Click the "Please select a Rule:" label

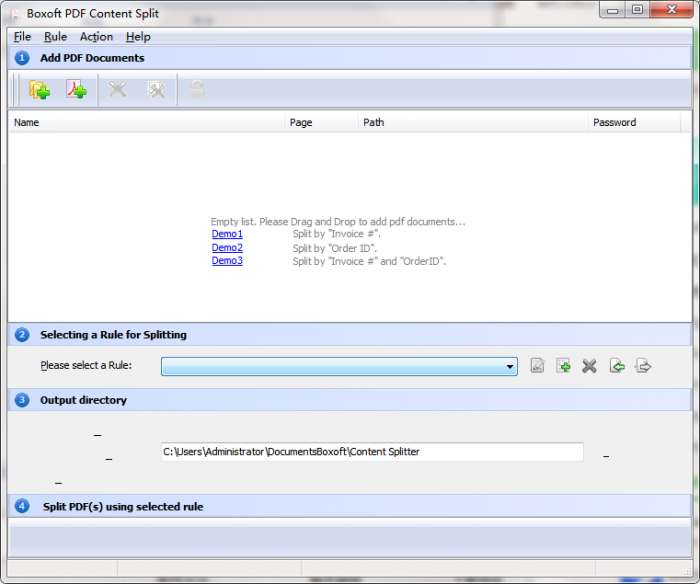[86, 365]
